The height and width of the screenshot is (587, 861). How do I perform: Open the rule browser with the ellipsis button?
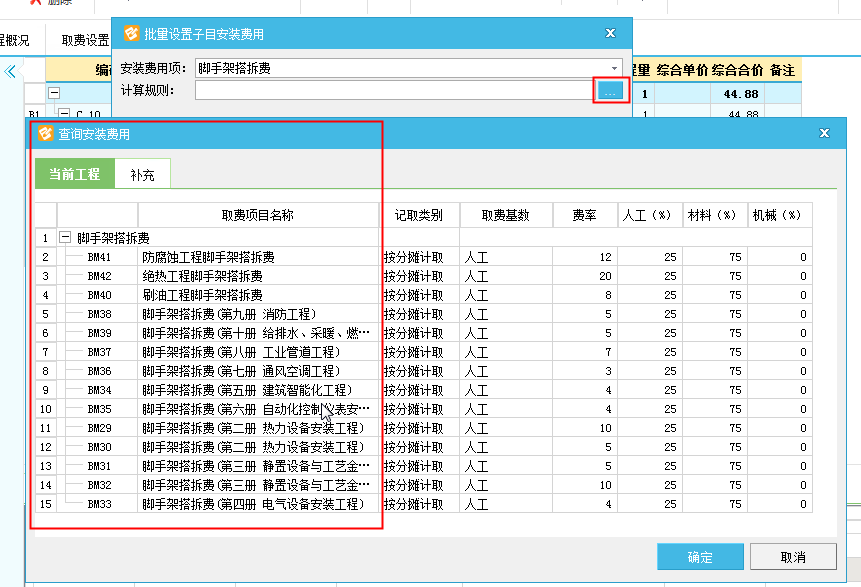point(610,91)
